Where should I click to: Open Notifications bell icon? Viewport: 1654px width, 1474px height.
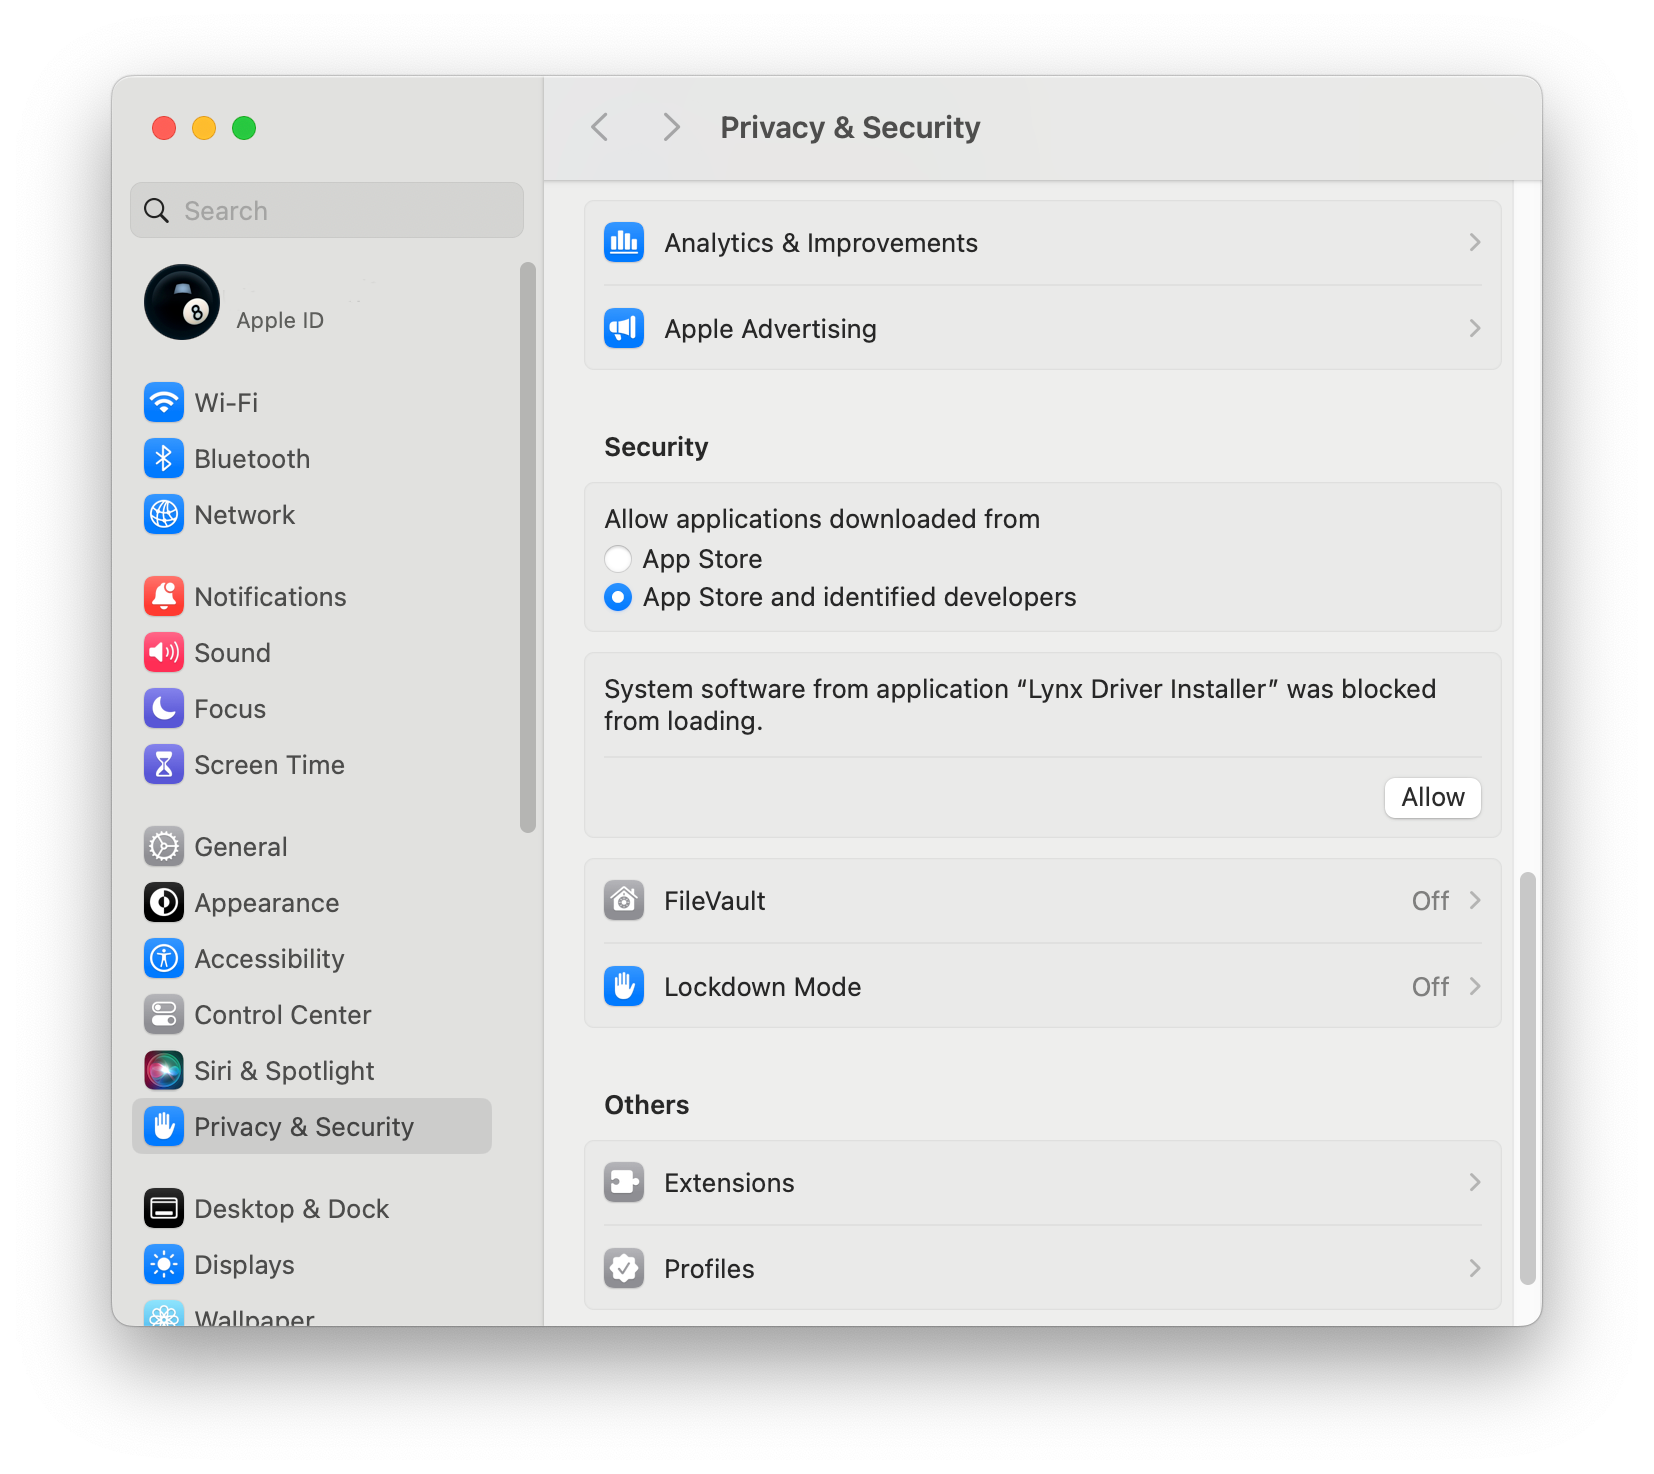164,597
